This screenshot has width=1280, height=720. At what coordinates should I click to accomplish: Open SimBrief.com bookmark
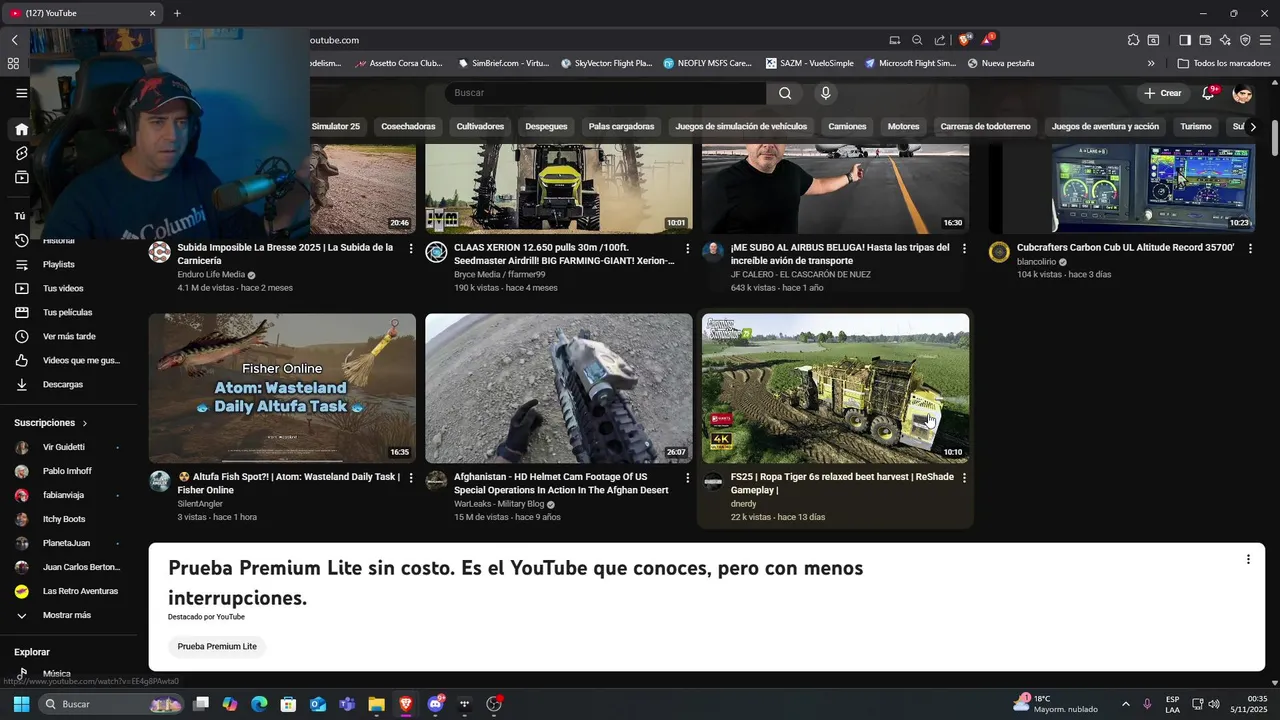[504, 63]
